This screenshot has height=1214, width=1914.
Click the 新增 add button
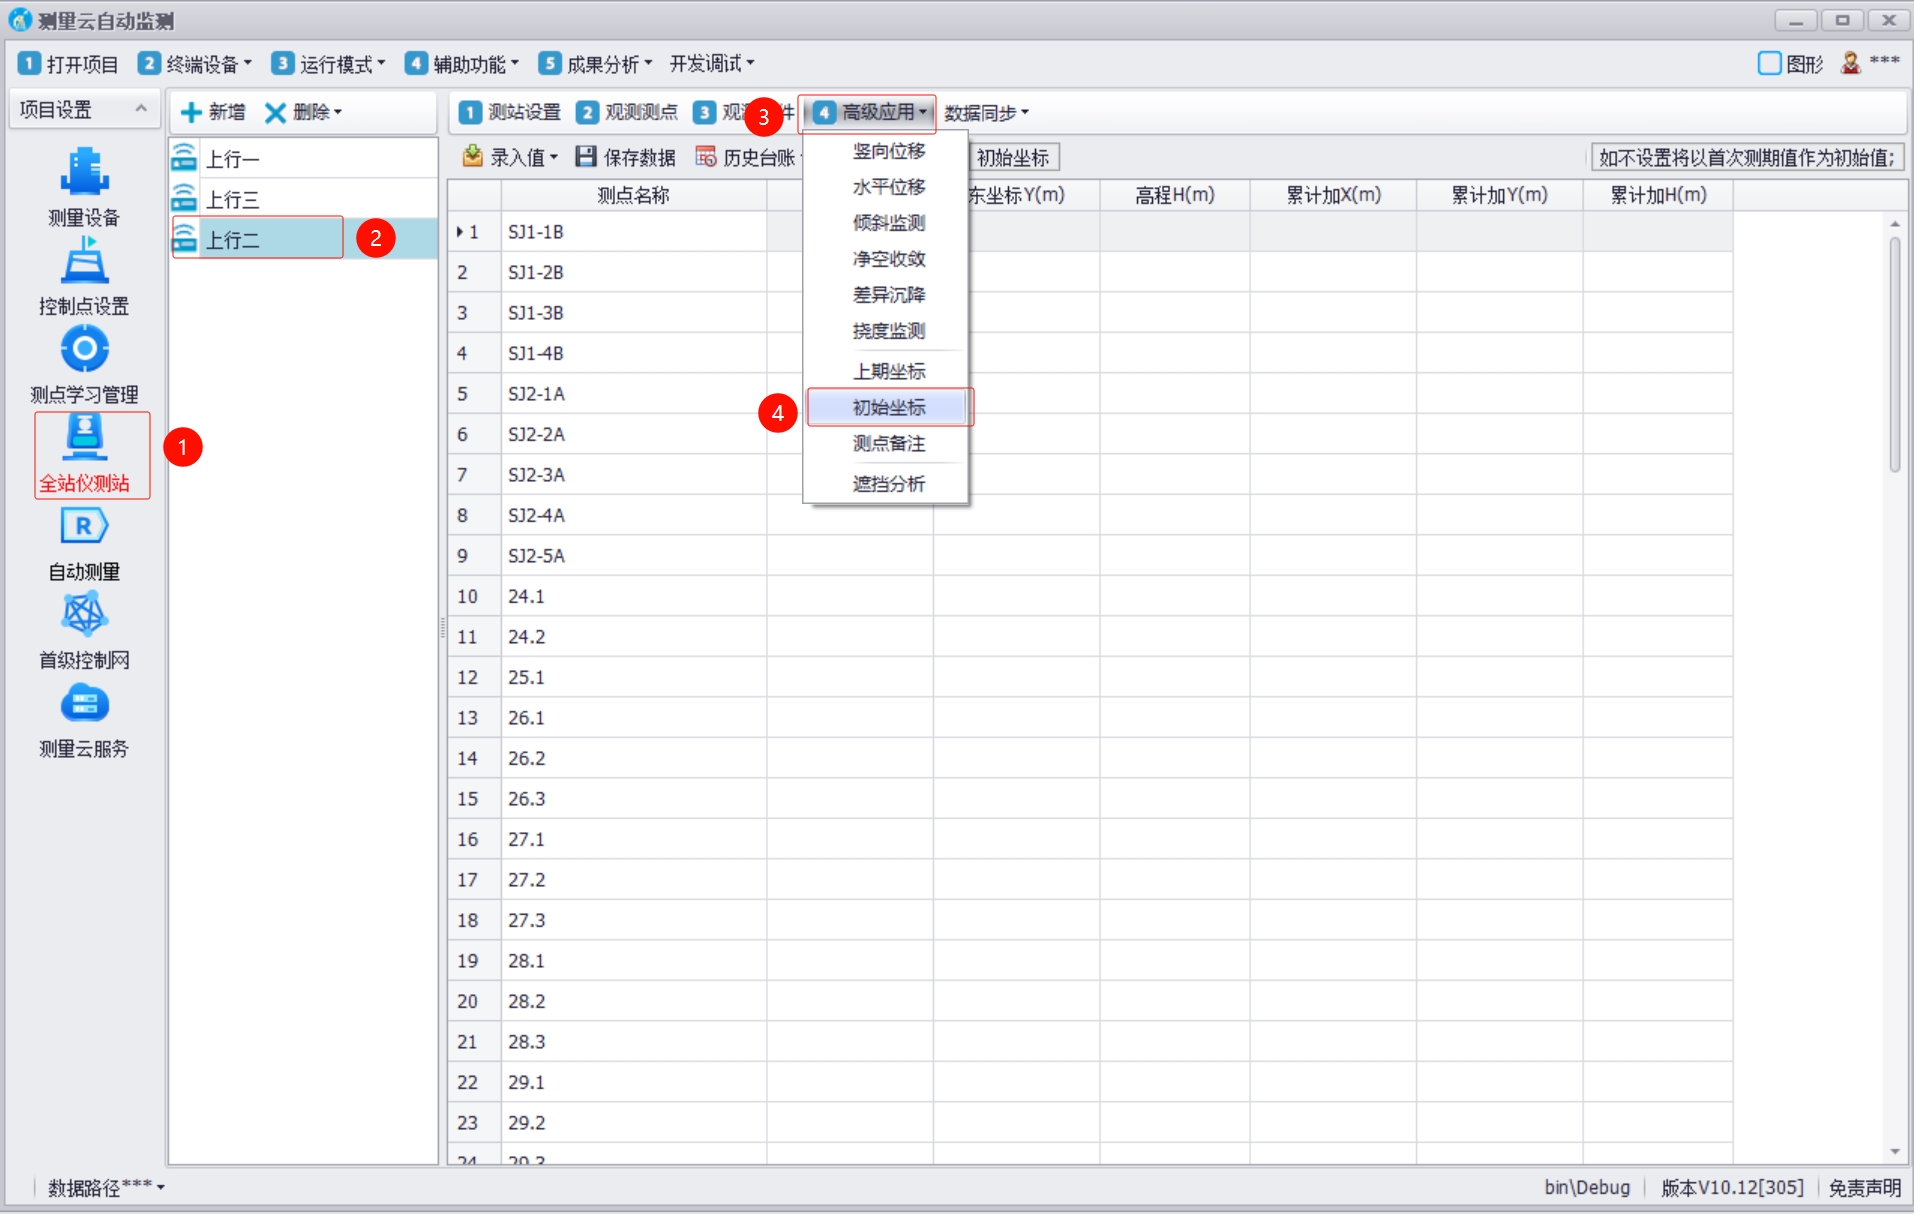tap(213, 112)
